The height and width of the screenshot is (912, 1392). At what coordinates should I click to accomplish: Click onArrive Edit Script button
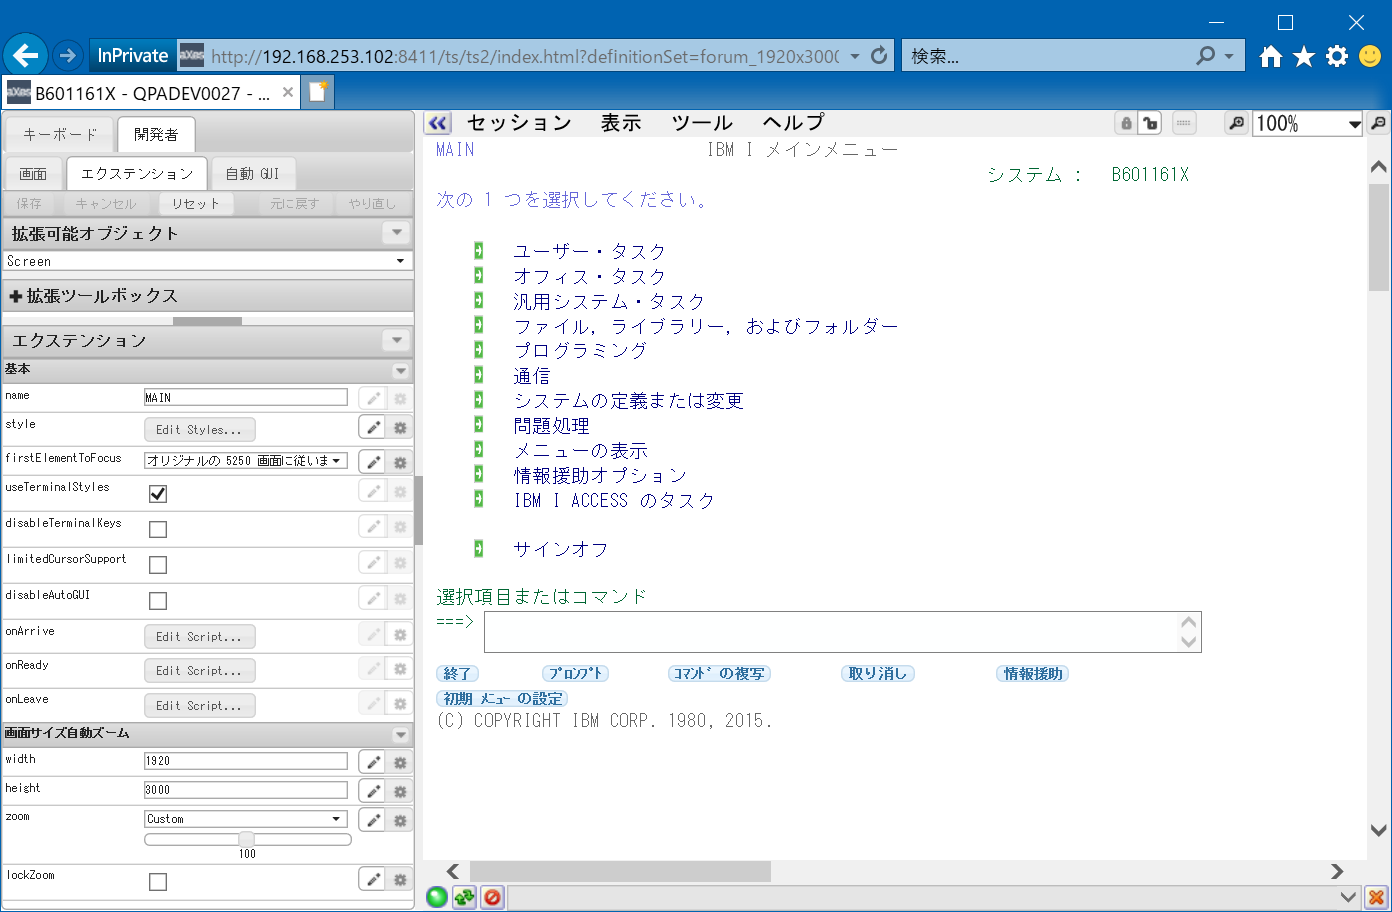(199, 637)
